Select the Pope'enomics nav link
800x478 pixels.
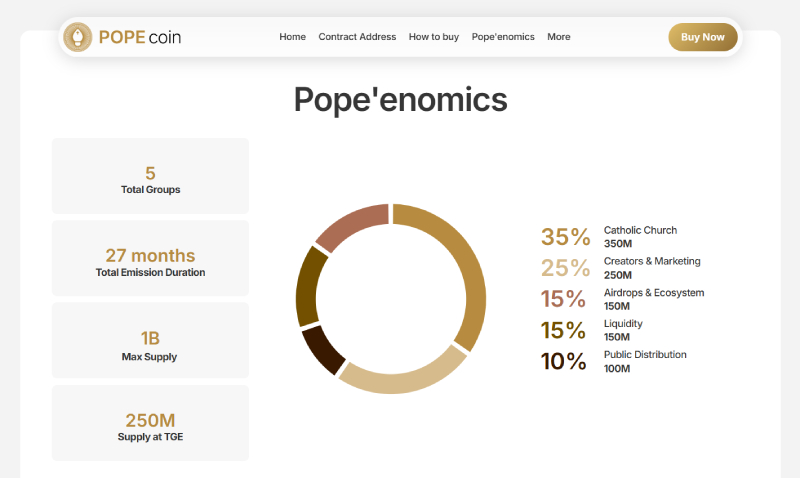tap(503, 37)
